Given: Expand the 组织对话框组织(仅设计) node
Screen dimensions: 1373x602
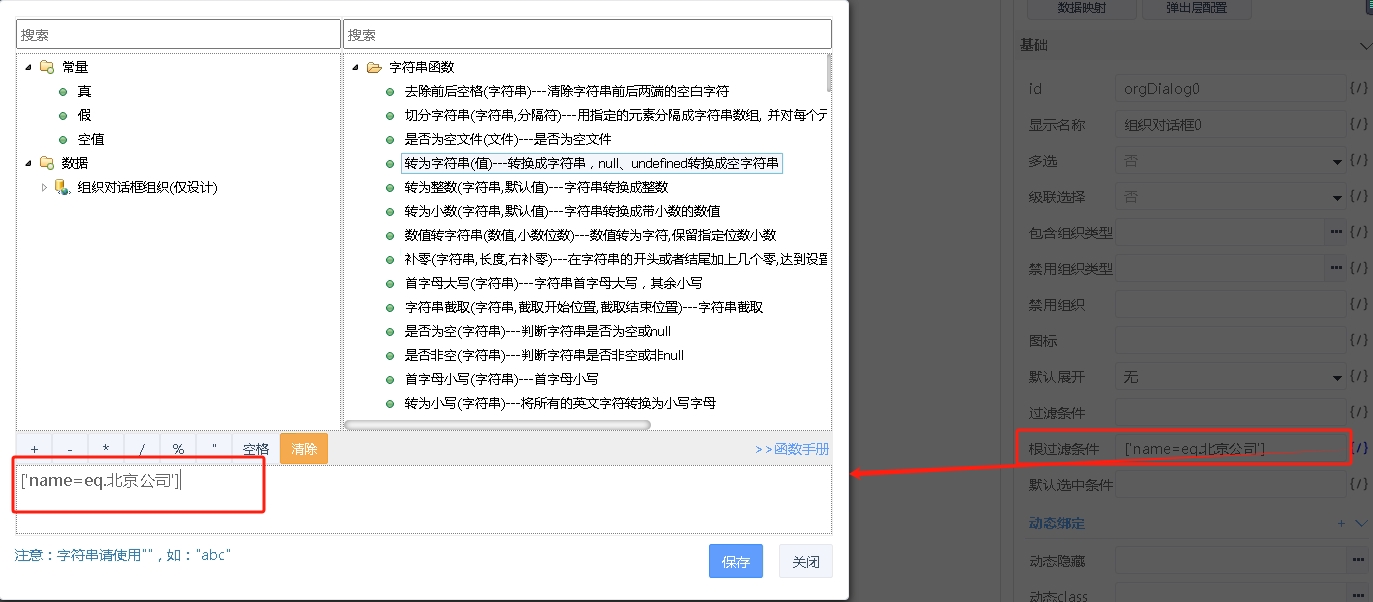Looking at the screenshot, I should 44,187.
